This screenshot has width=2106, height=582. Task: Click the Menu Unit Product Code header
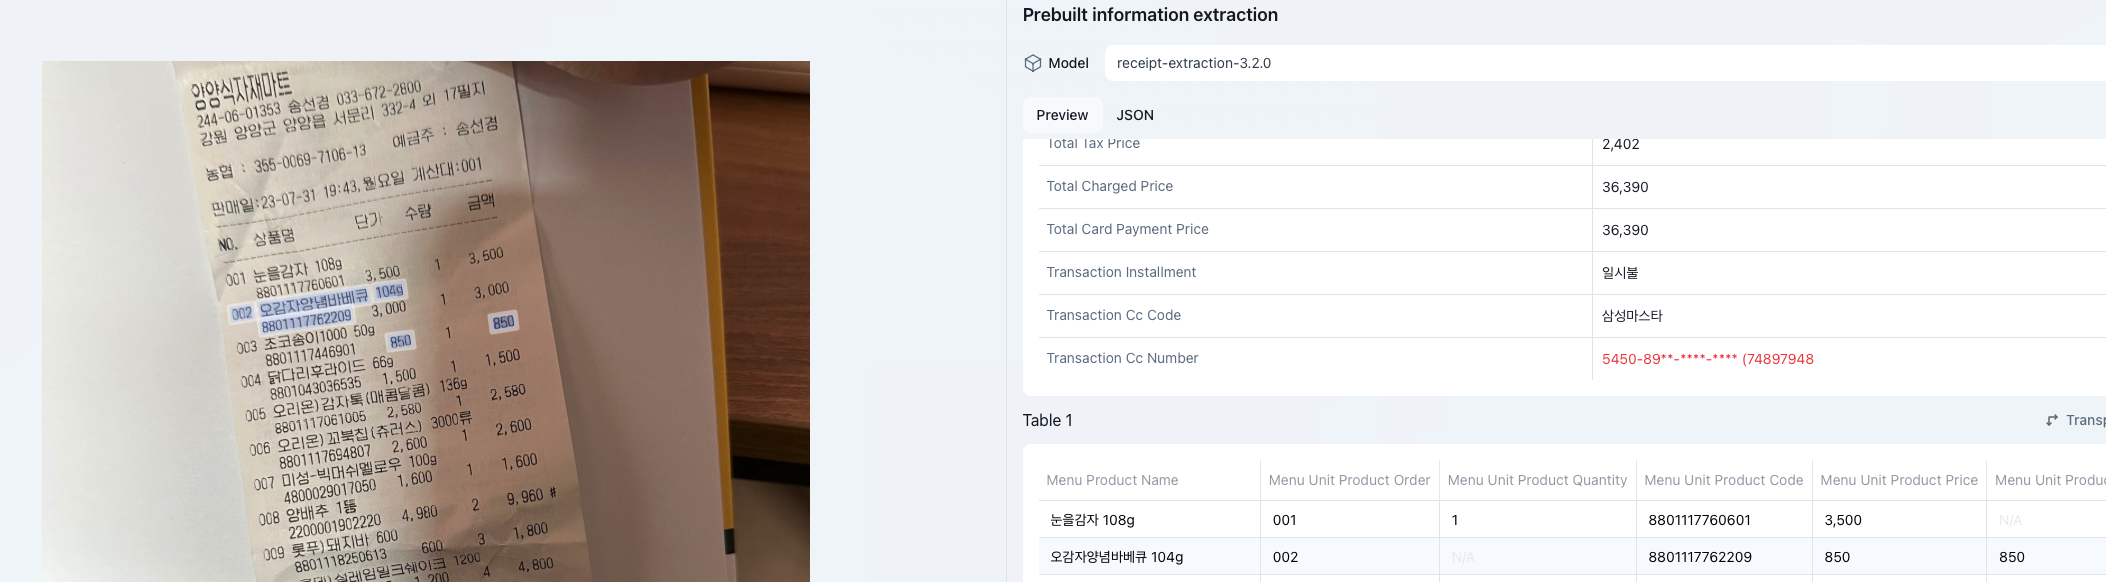tap(1723, 480)
